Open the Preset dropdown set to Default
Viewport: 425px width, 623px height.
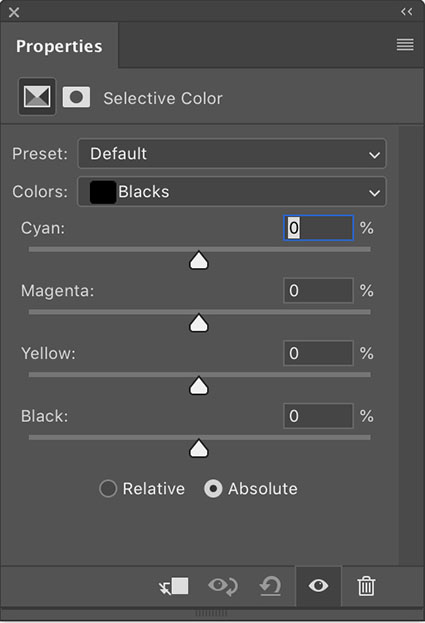pyautogui.click(x=232, y=154)
